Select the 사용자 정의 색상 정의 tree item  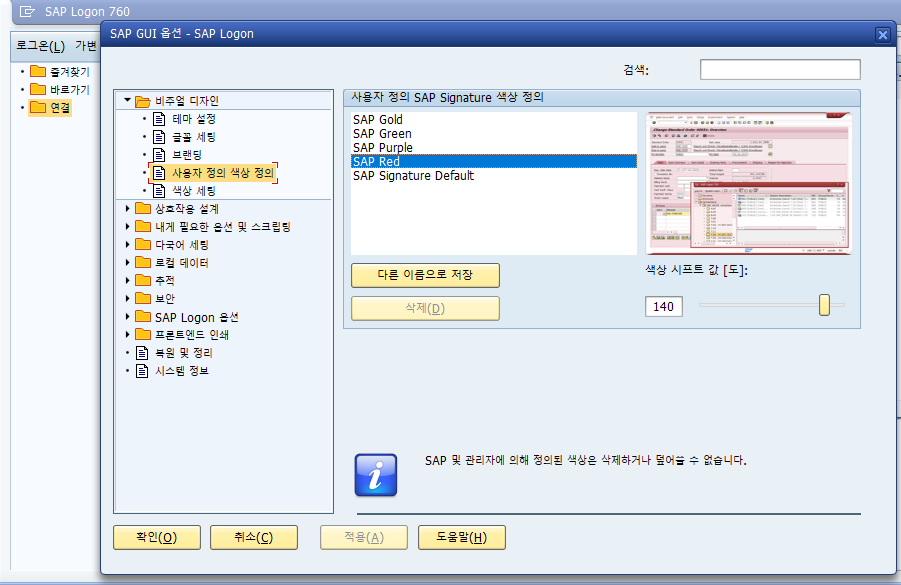224,173
